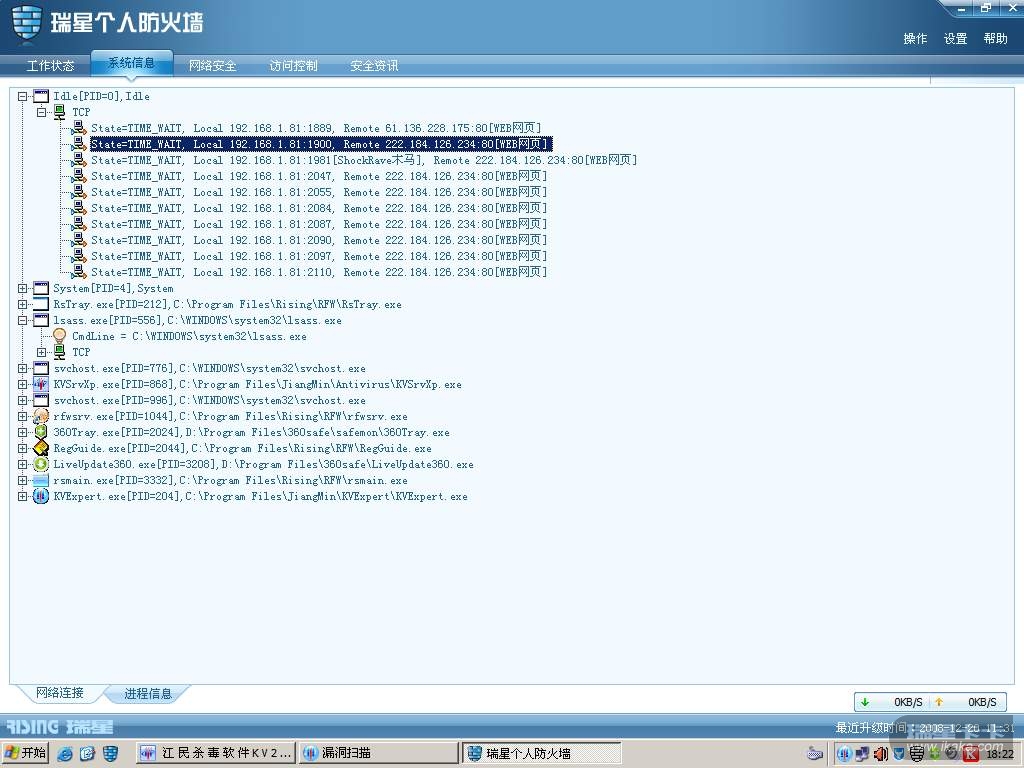Click the system clock showing 18:22
The image size is (1024, 768).
(1000, 754)
